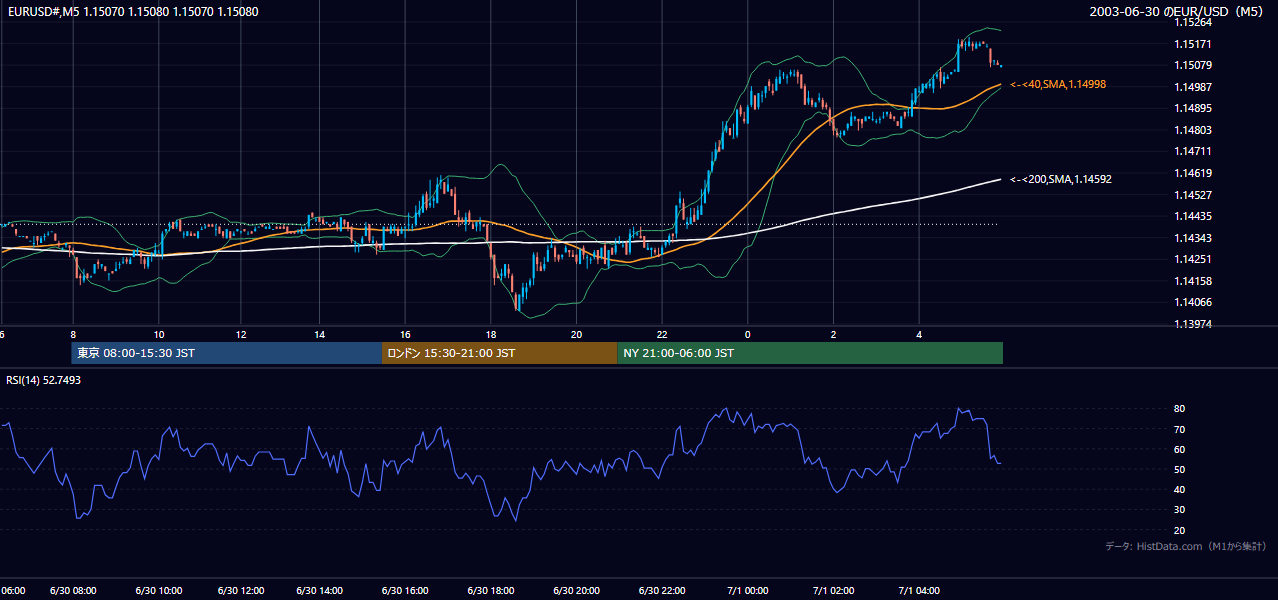Click hour label 10 under price chart
Viewport: 1278px width, 600px height.
(x=159, y=334)
